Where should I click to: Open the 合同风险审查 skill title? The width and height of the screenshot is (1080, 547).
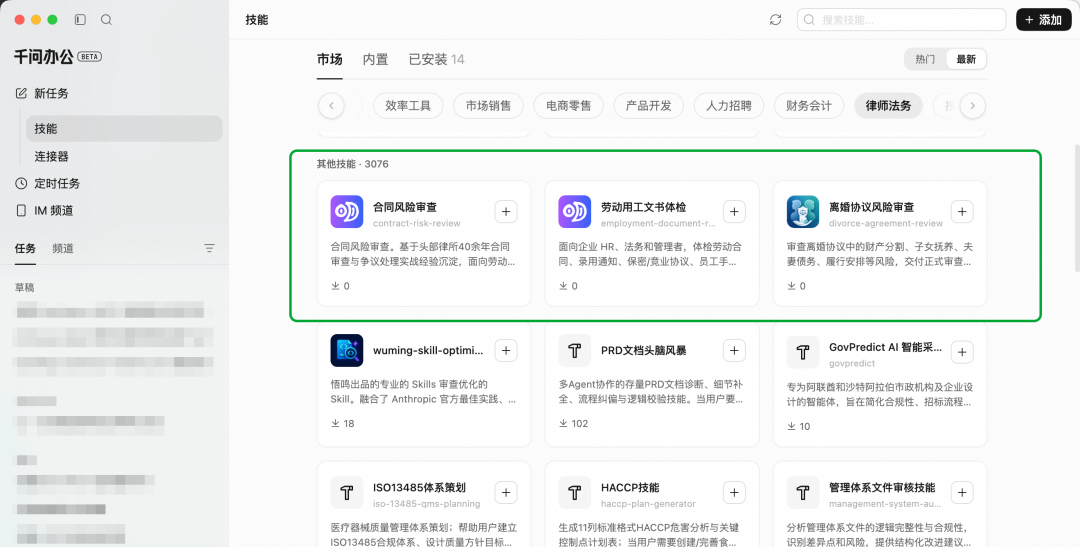tap(405, 207)
